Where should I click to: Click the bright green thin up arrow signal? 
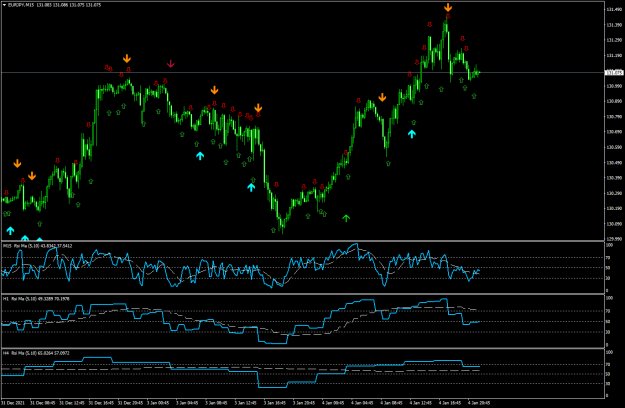pyautogui.click(x=346, y=218)
